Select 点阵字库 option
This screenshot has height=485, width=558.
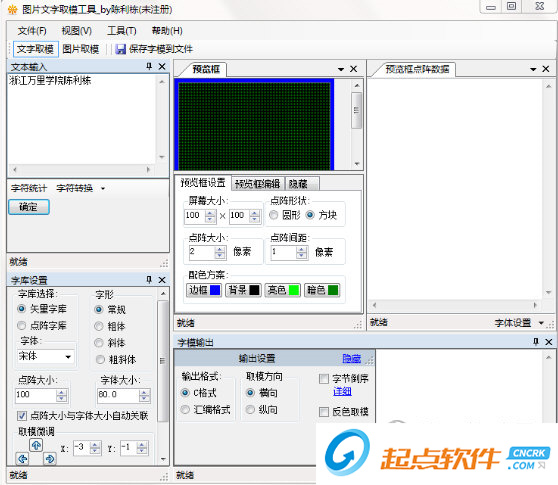(22, 325)
